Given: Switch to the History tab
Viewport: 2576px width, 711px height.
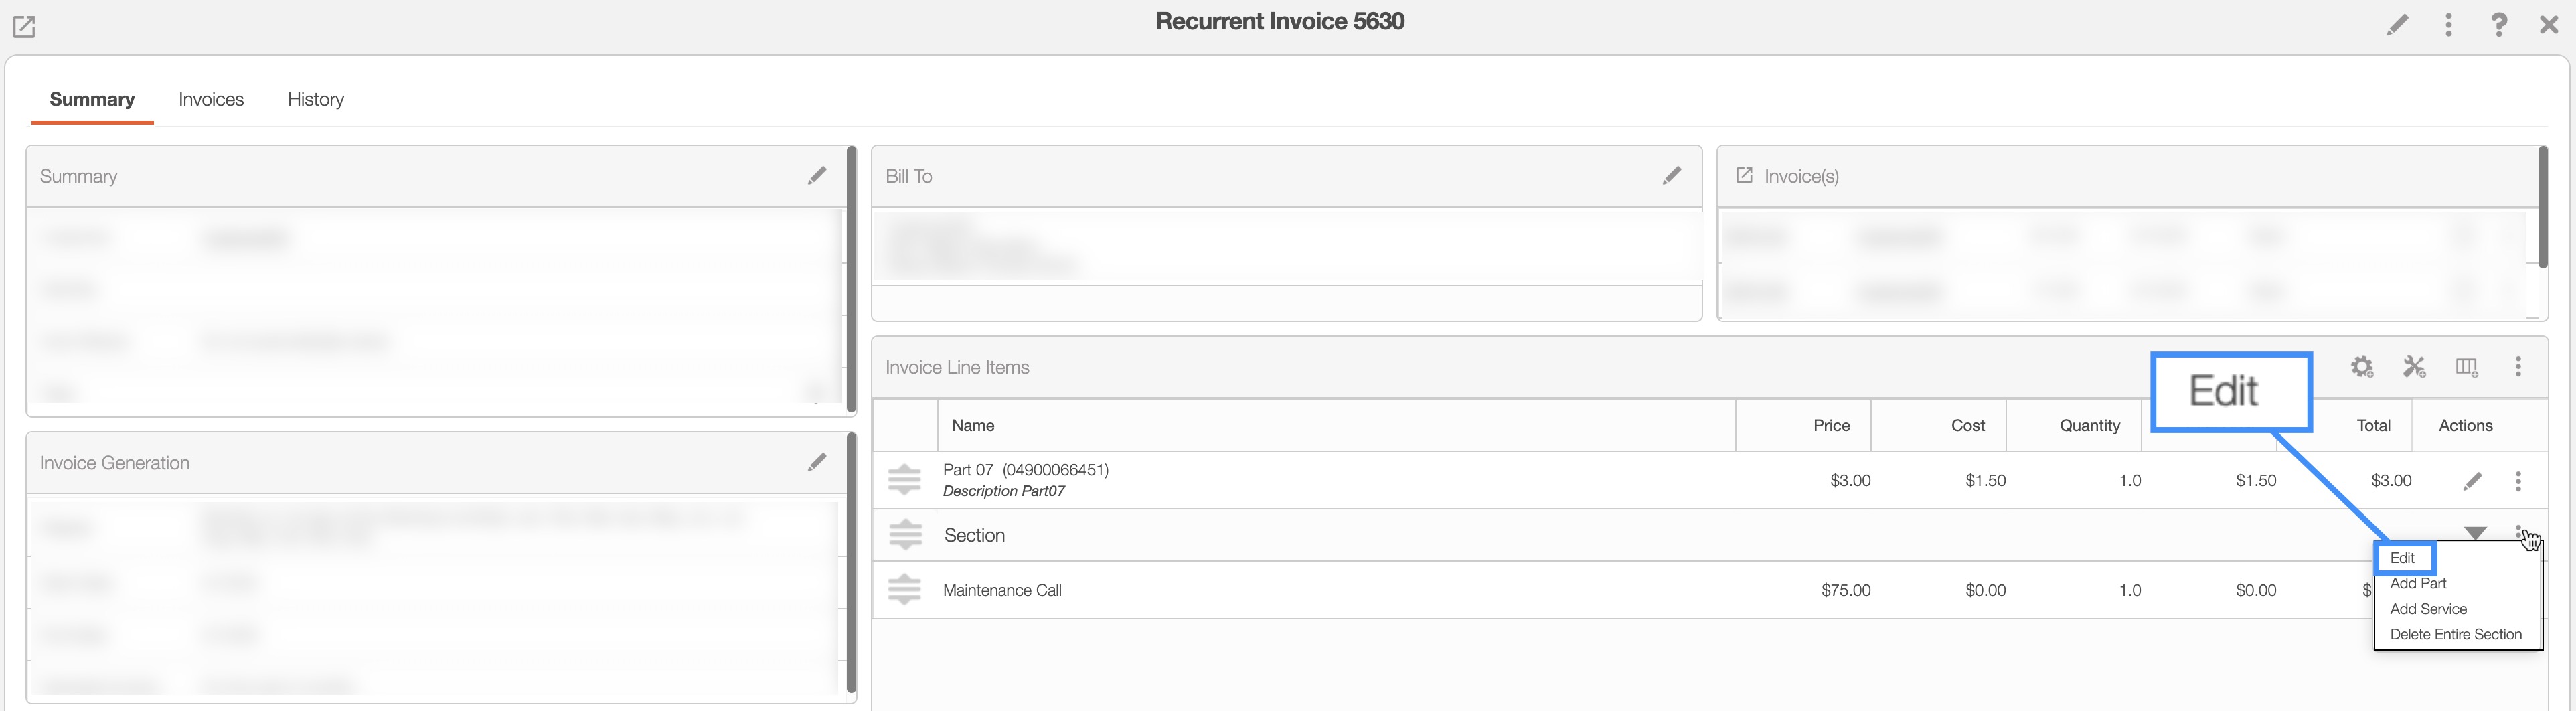Looking at the screenshot, I should coord(315,99).
